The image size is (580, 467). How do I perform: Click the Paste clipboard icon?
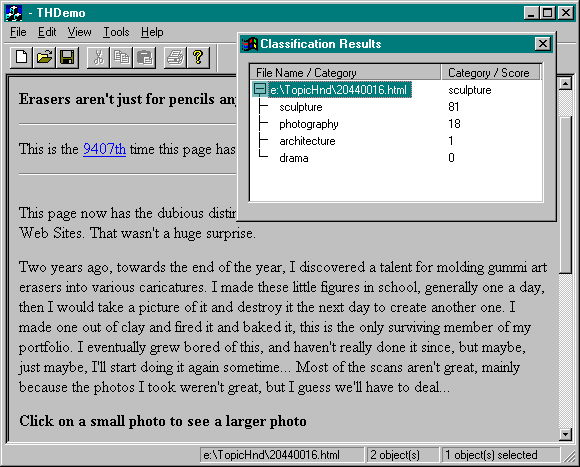tap(144, 57)
